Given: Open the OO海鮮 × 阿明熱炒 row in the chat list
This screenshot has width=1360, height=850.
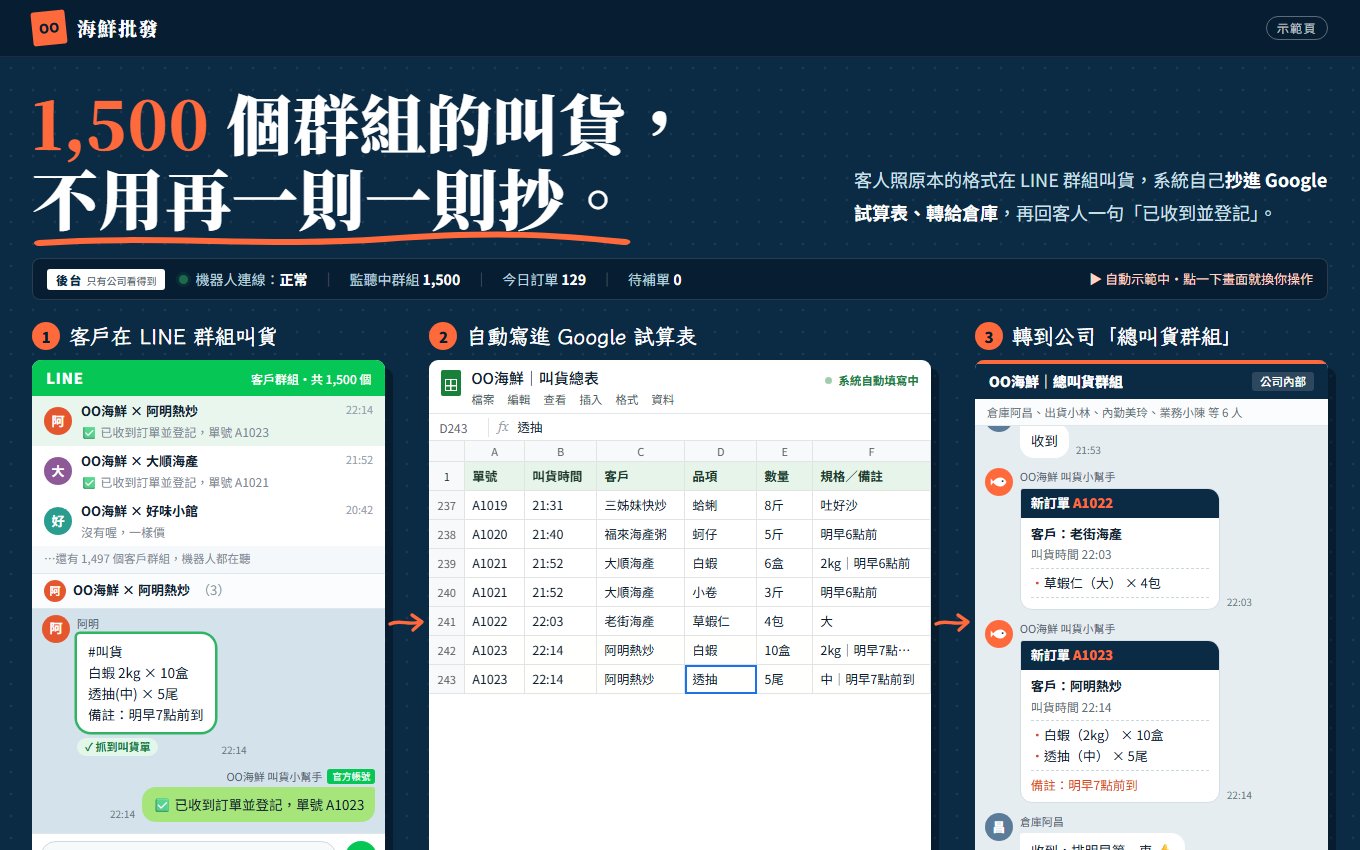Looking at the screenshot, I should point(208,422).
